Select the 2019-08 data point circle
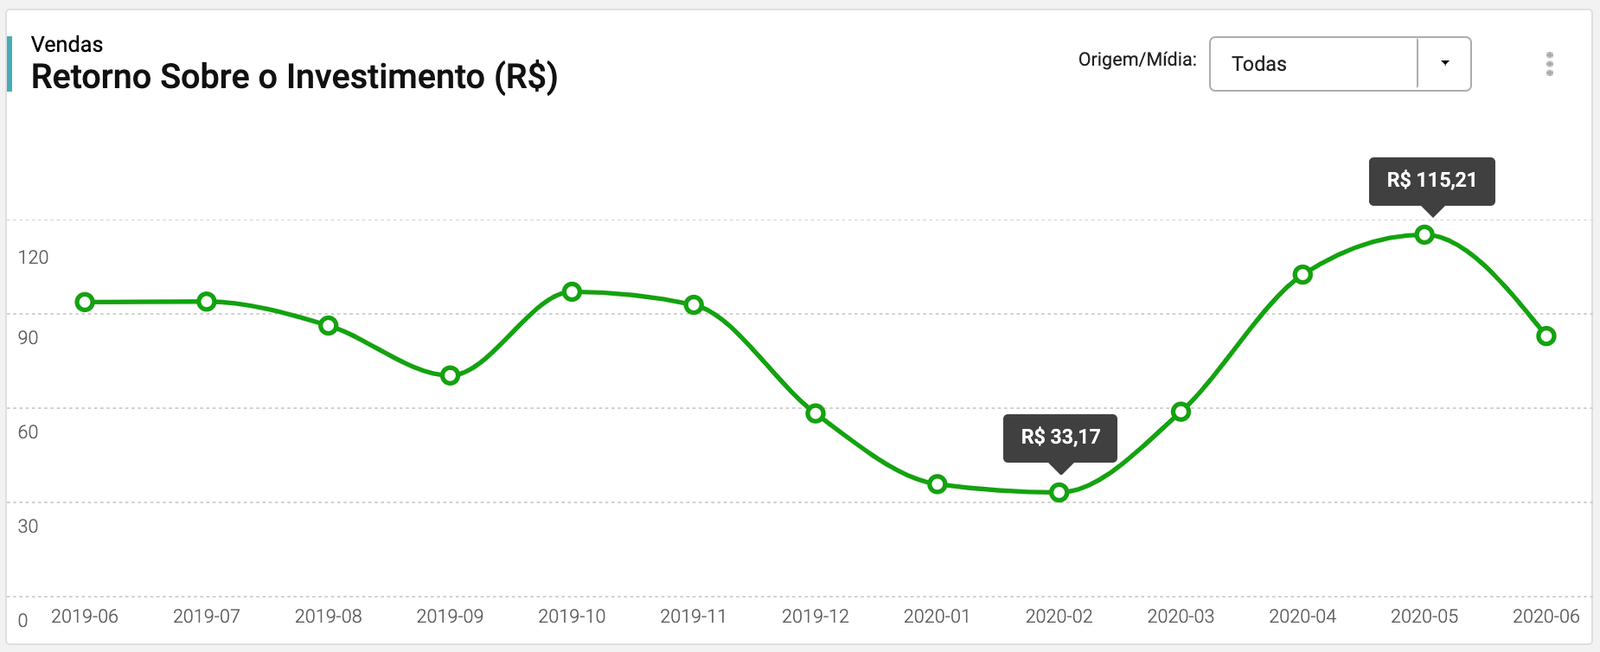The width and height of the screenshot is (1600, 652). (x=328, y=326)
